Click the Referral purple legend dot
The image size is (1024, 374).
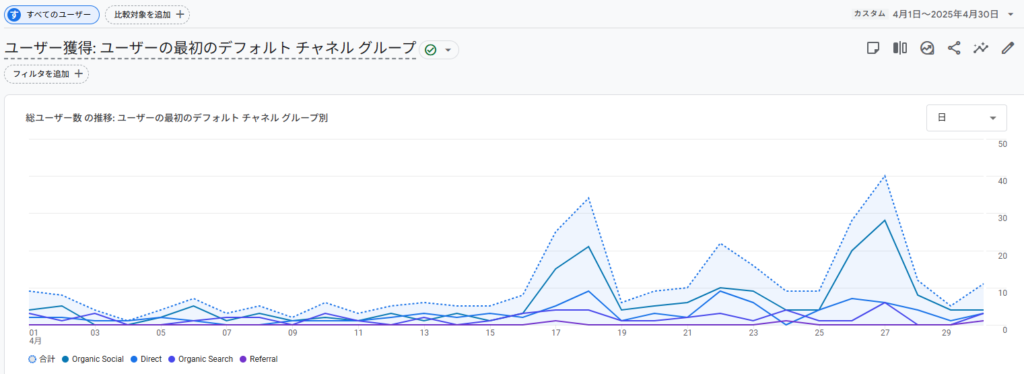pyautogui.click(x=244, y=359)
